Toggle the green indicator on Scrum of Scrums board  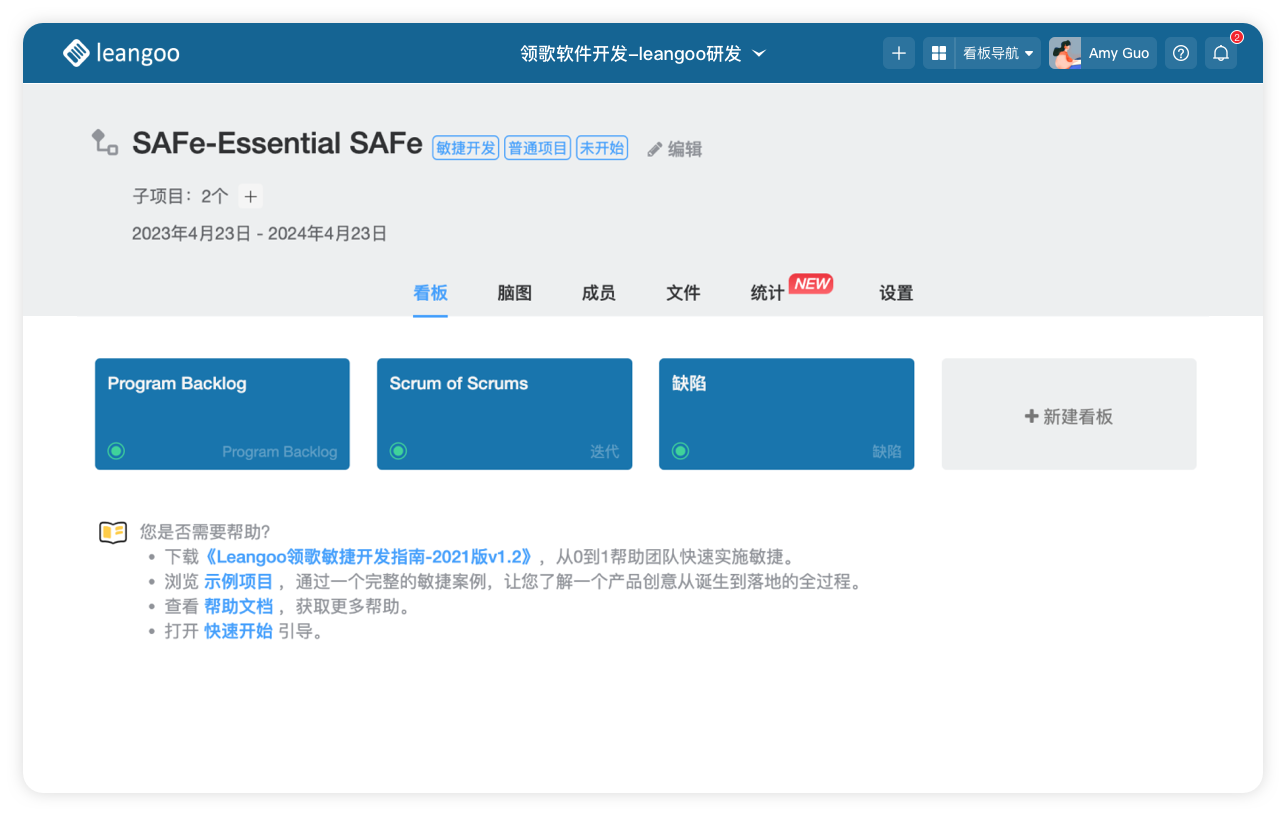pyautogui.click(x=398, y=451)
